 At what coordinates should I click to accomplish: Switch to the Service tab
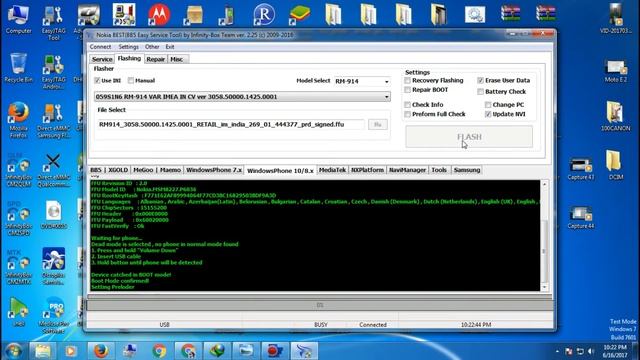pos(102,60)
